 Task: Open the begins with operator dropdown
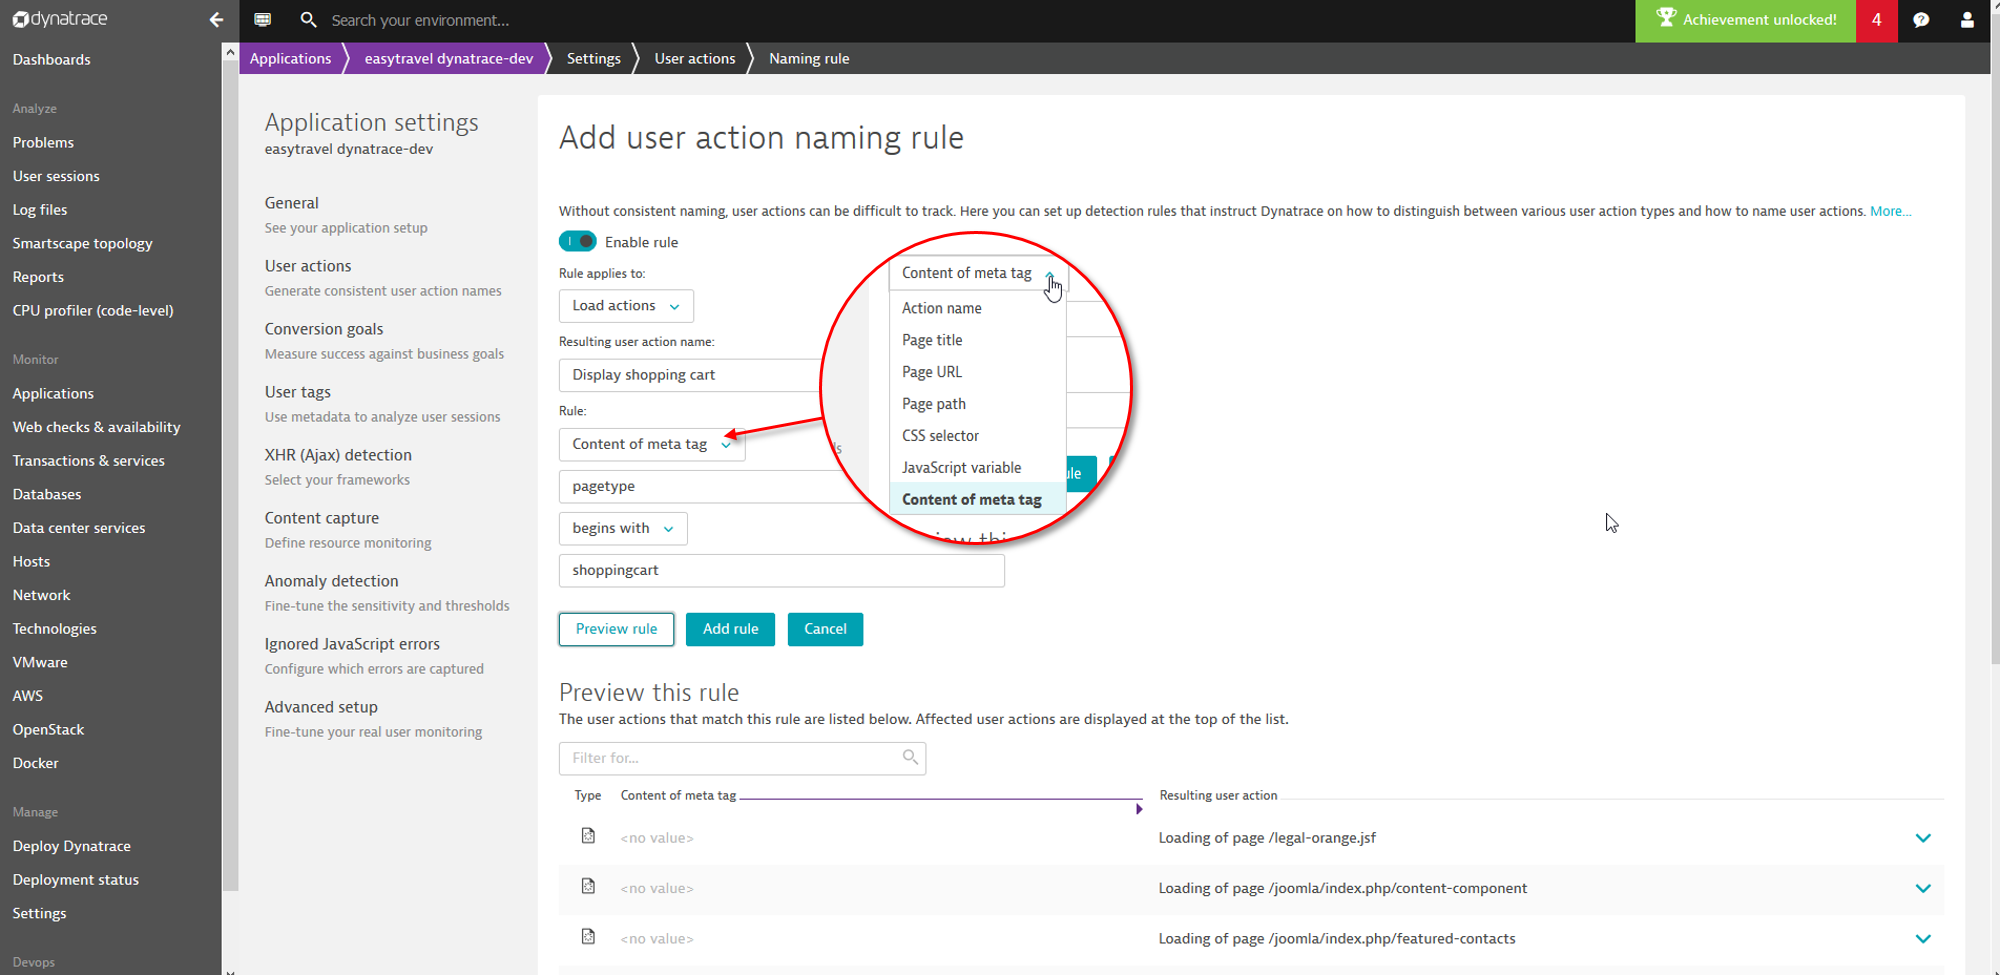tap(623, 528)
